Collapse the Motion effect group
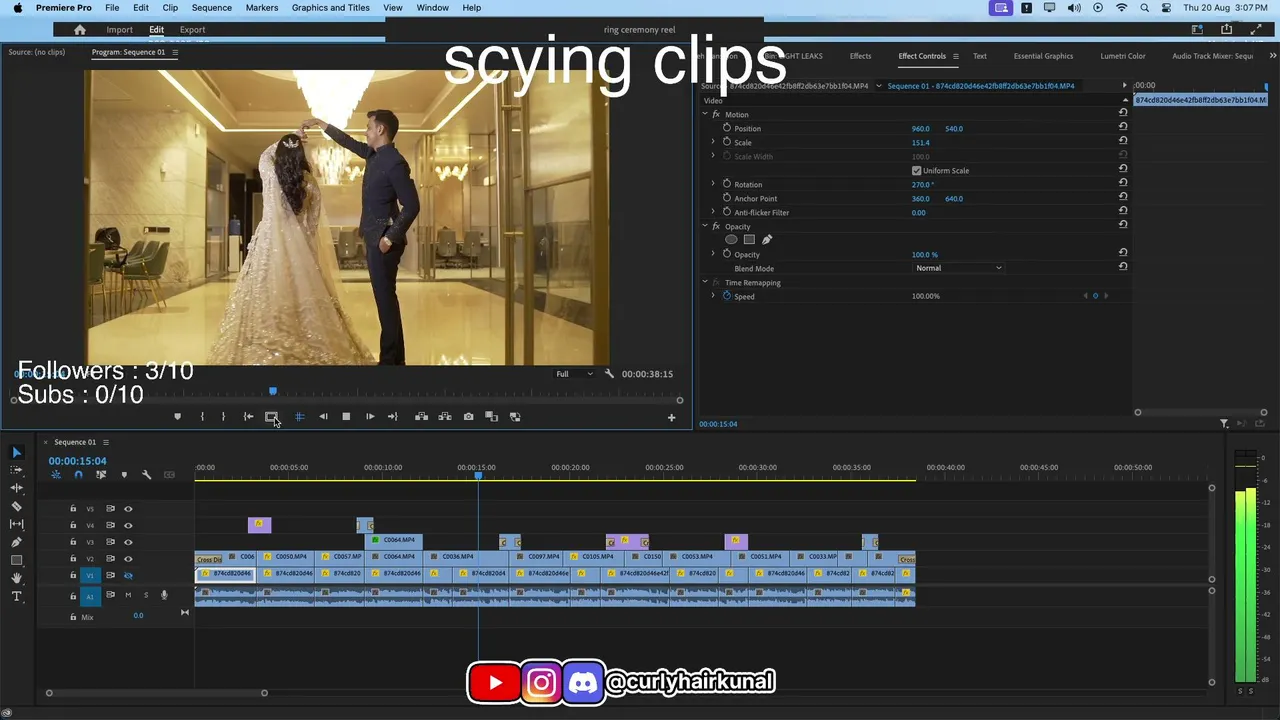 point(705,114)
